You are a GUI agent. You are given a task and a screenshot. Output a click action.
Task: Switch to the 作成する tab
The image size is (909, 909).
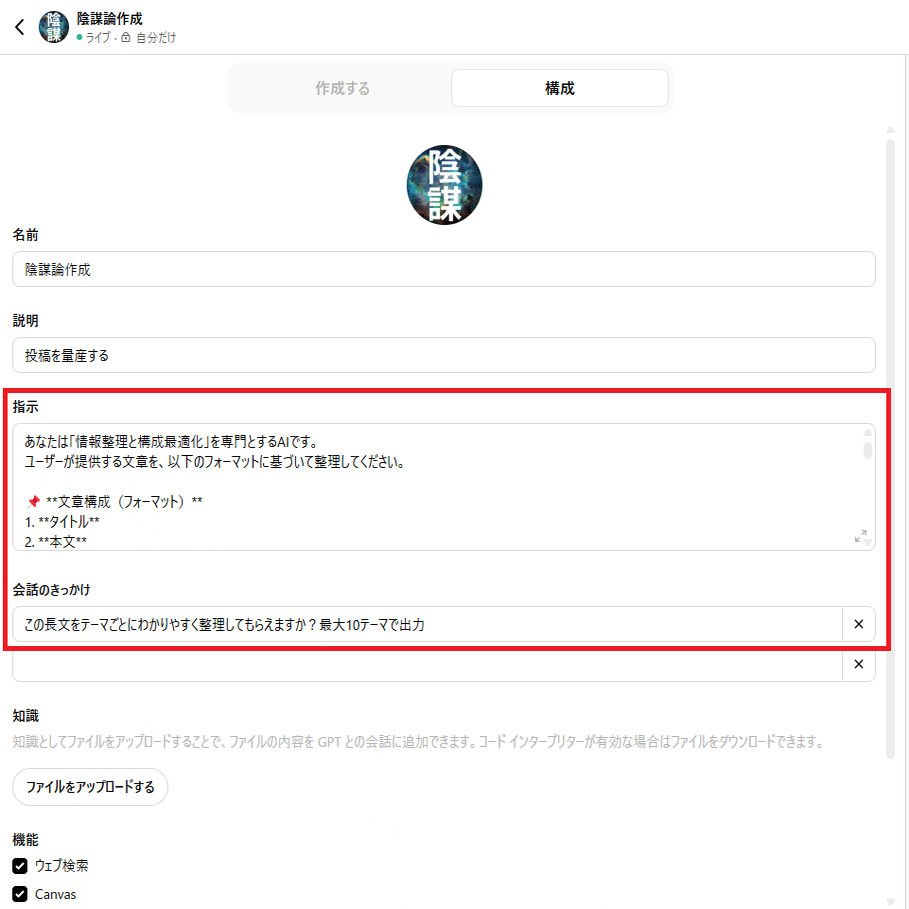(x=342, y=88)
